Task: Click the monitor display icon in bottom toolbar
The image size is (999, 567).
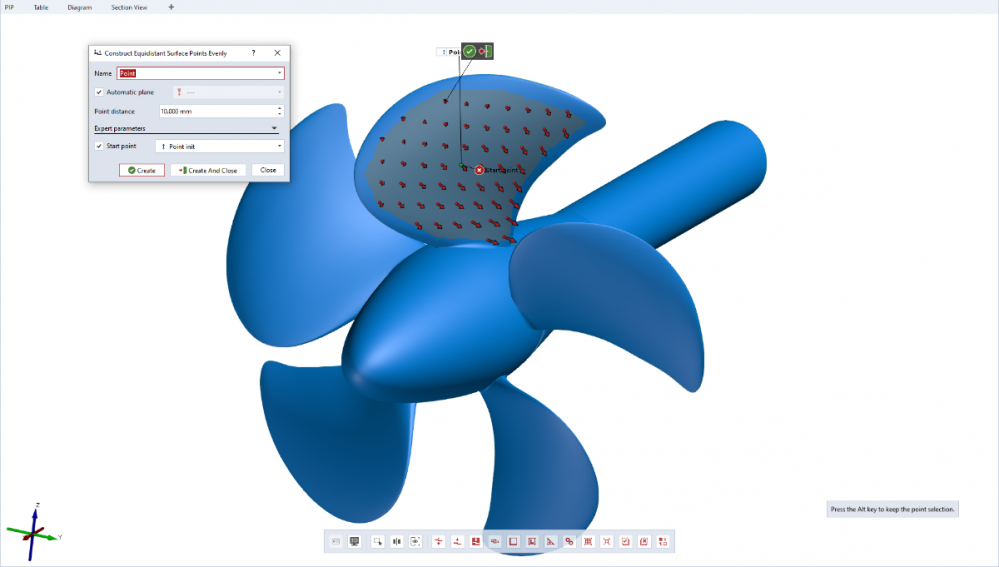Action: pyautogui.click(x=354, y=542)
